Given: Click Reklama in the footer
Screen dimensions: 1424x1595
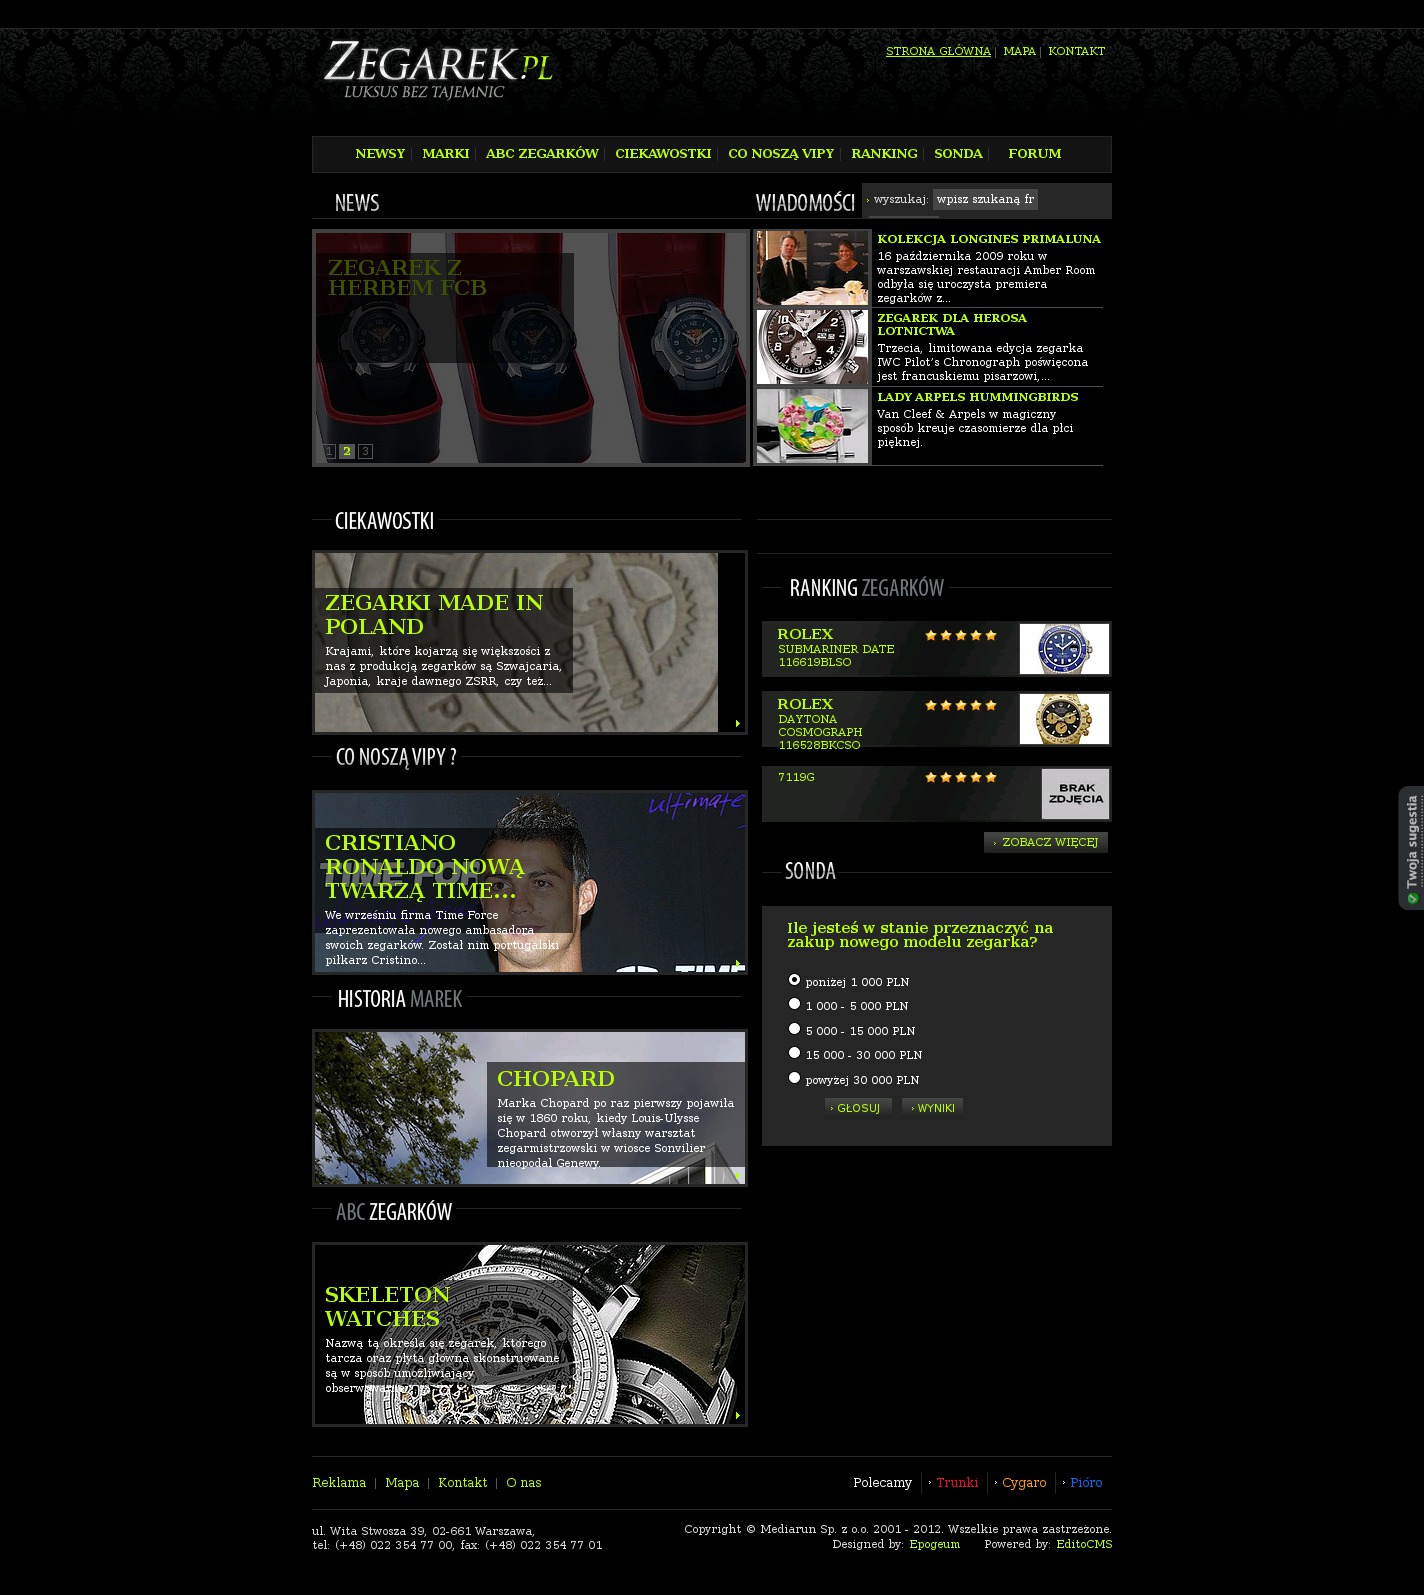Looking at the screenshot, I should click(339, 1483).
